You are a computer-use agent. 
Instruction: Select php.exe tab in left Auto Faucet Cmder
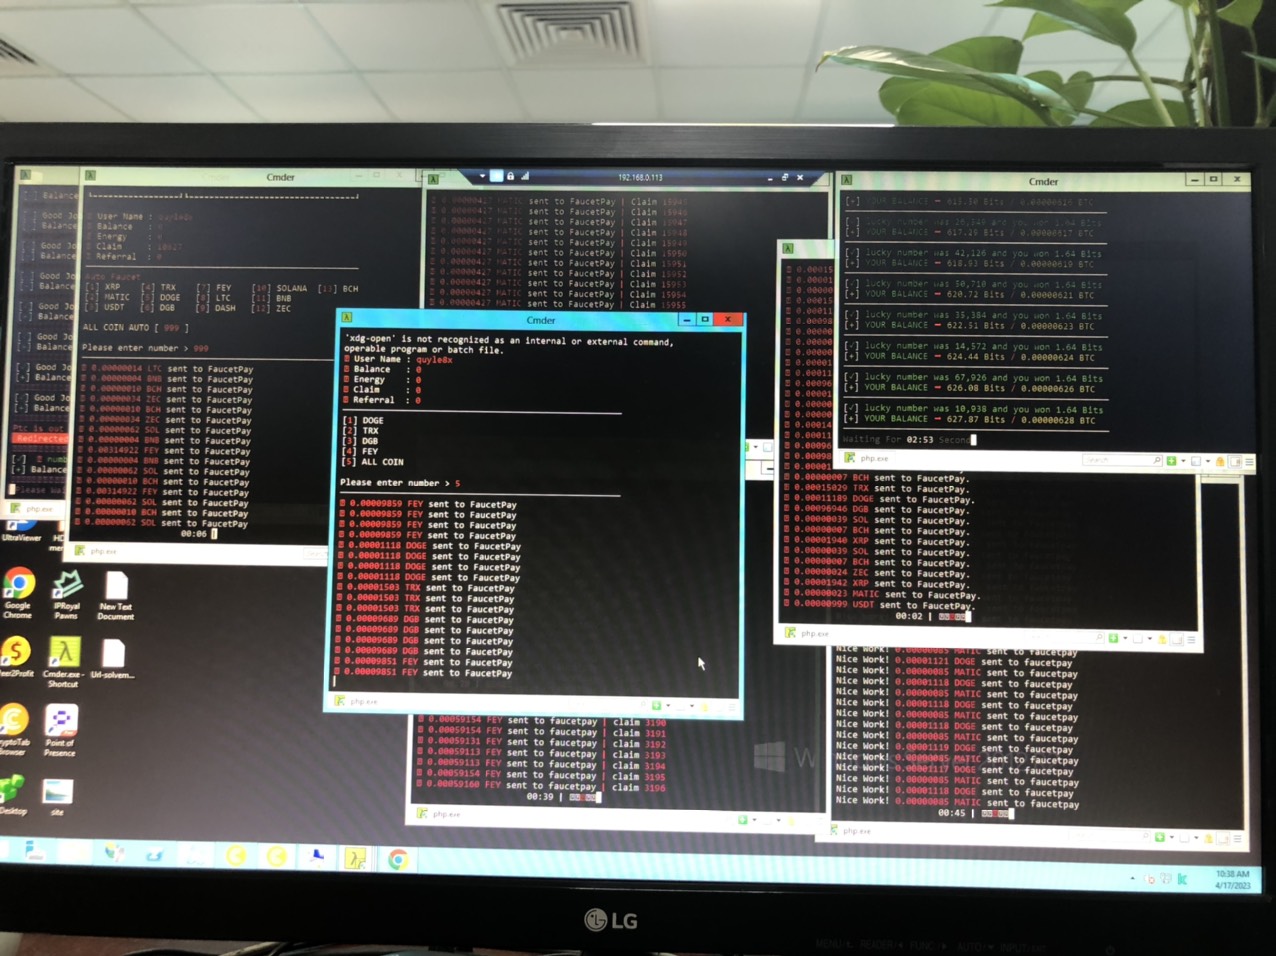pyautogui.click(x=97, y=551)
